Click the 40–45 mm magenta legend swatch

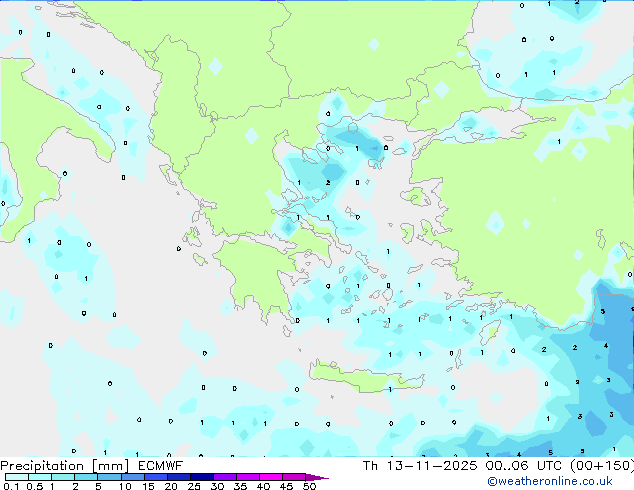pos(271,477)
